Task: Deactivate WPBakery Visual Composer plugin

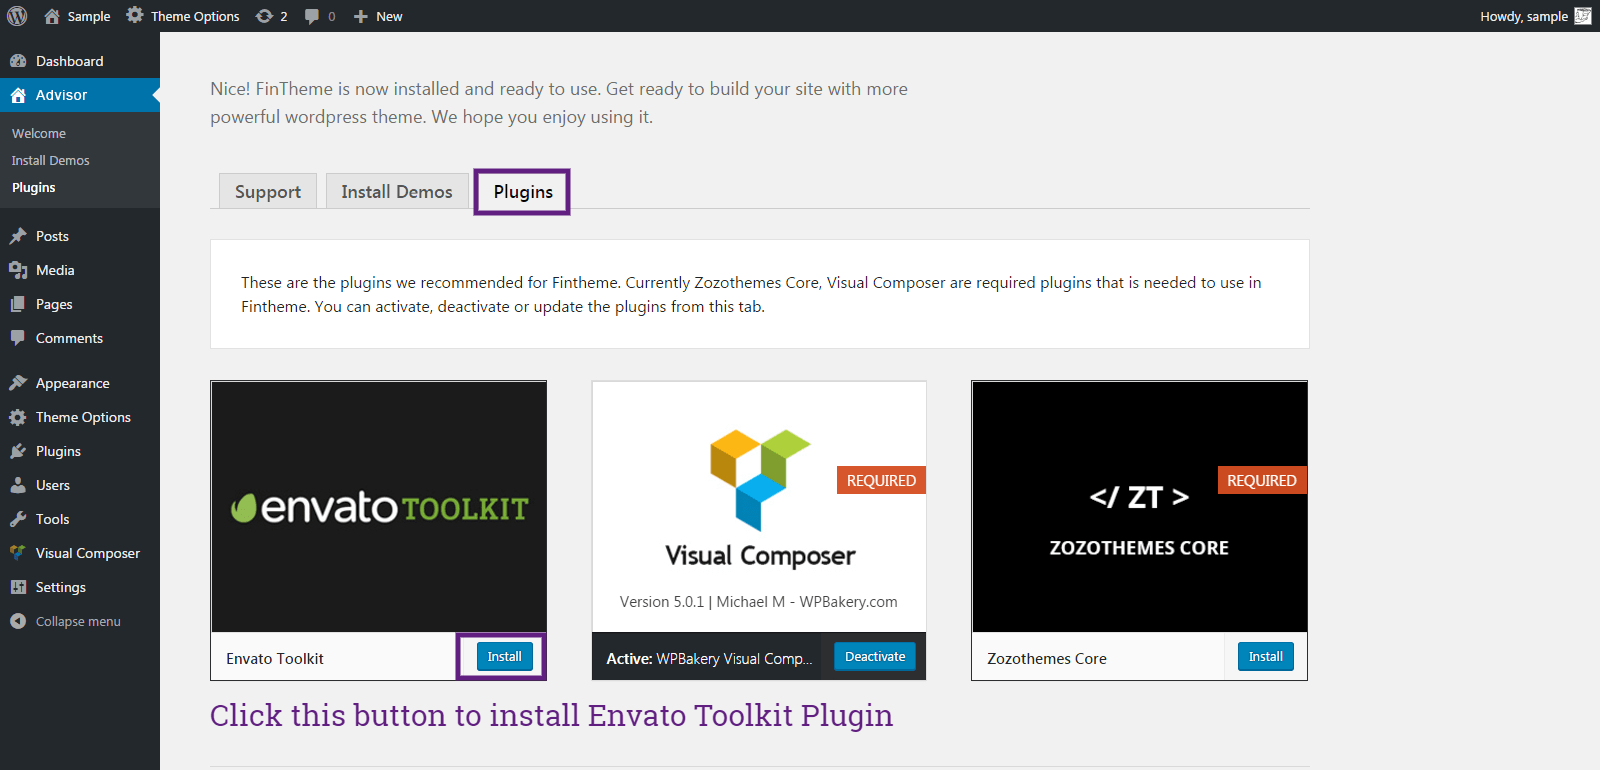Action: coord(875,657)
